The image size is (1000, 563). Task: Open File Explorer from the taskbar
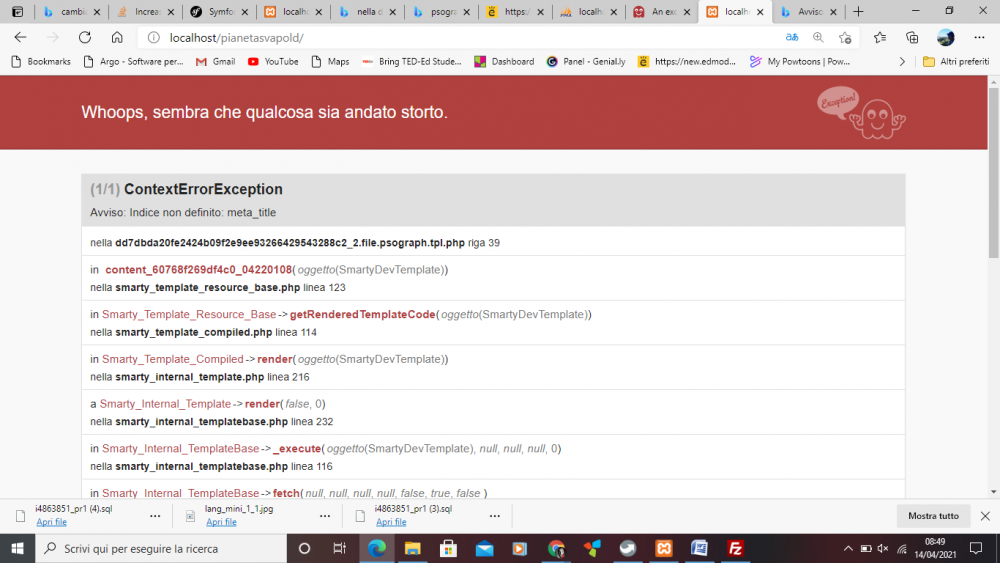[x=413, y=548]
